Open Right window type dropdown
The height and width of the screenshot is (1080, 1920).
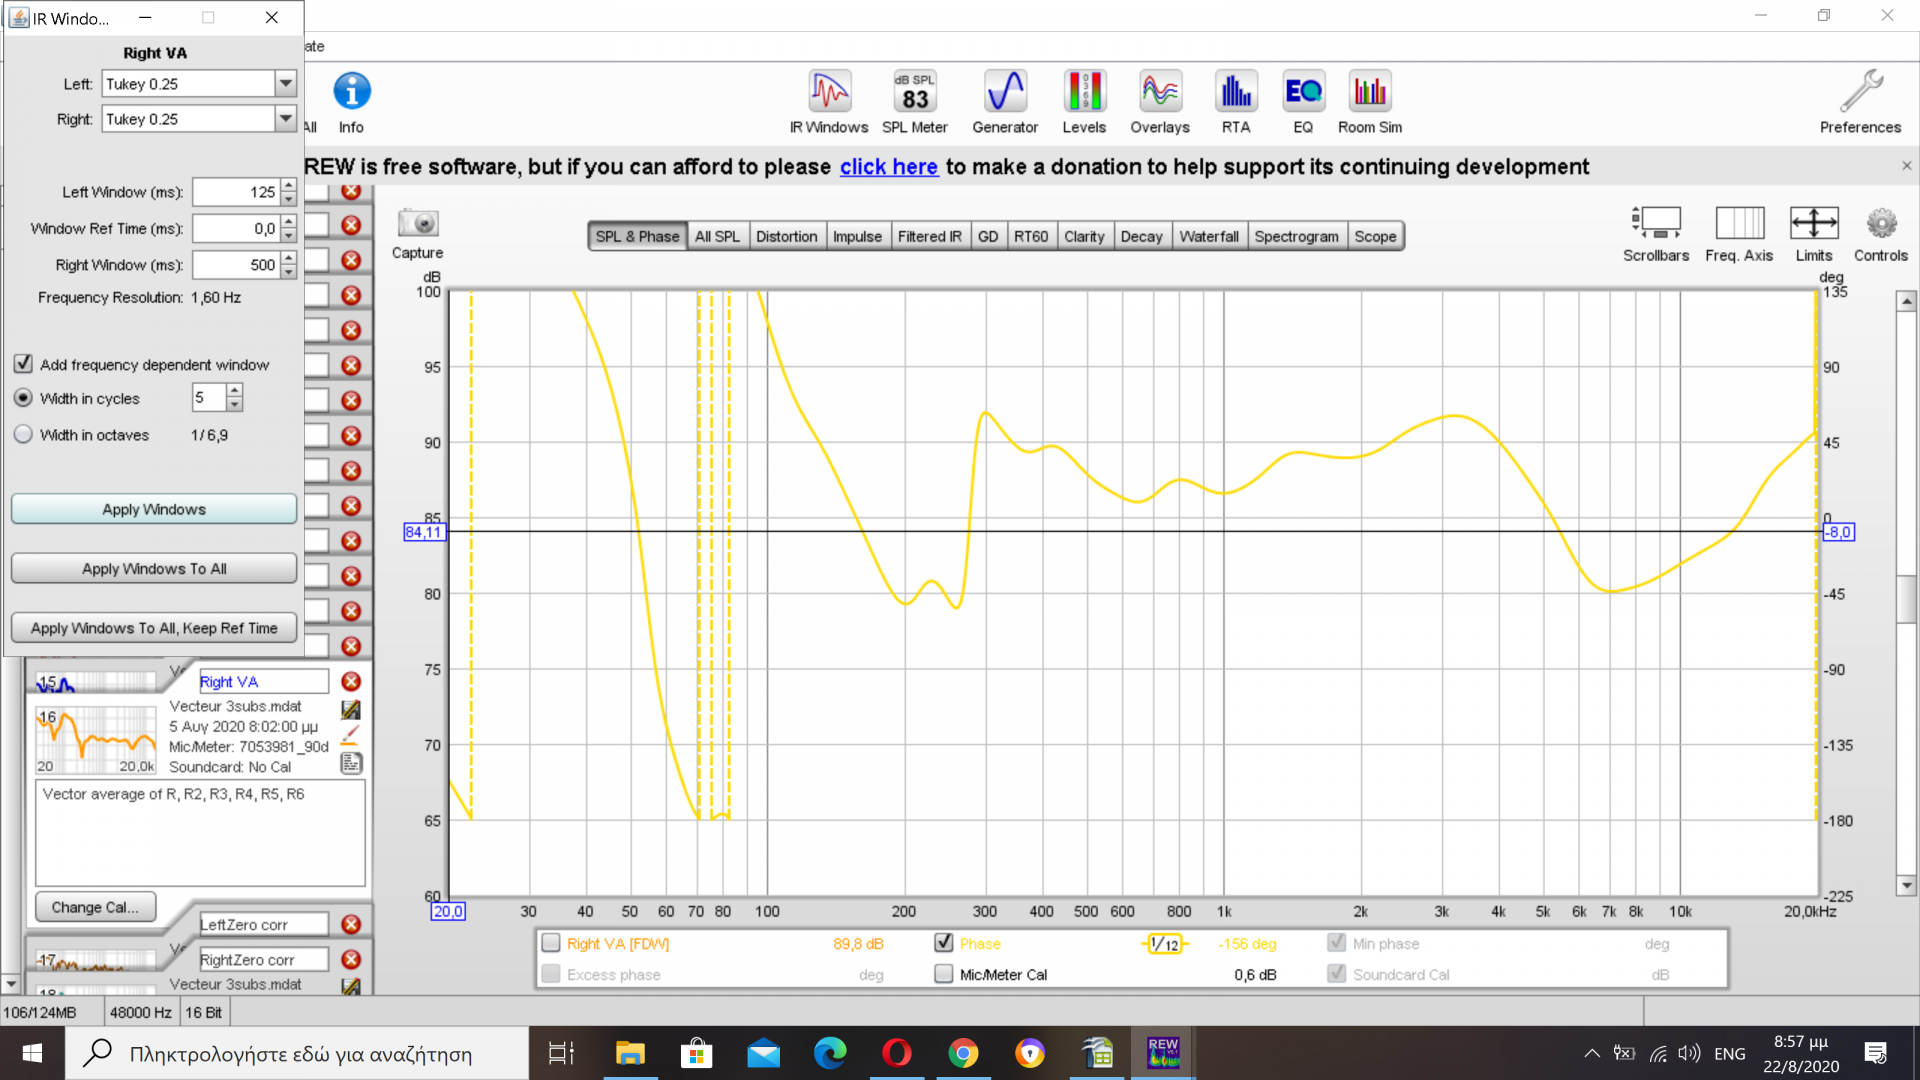pyautogui.click(x=285, y=119)
